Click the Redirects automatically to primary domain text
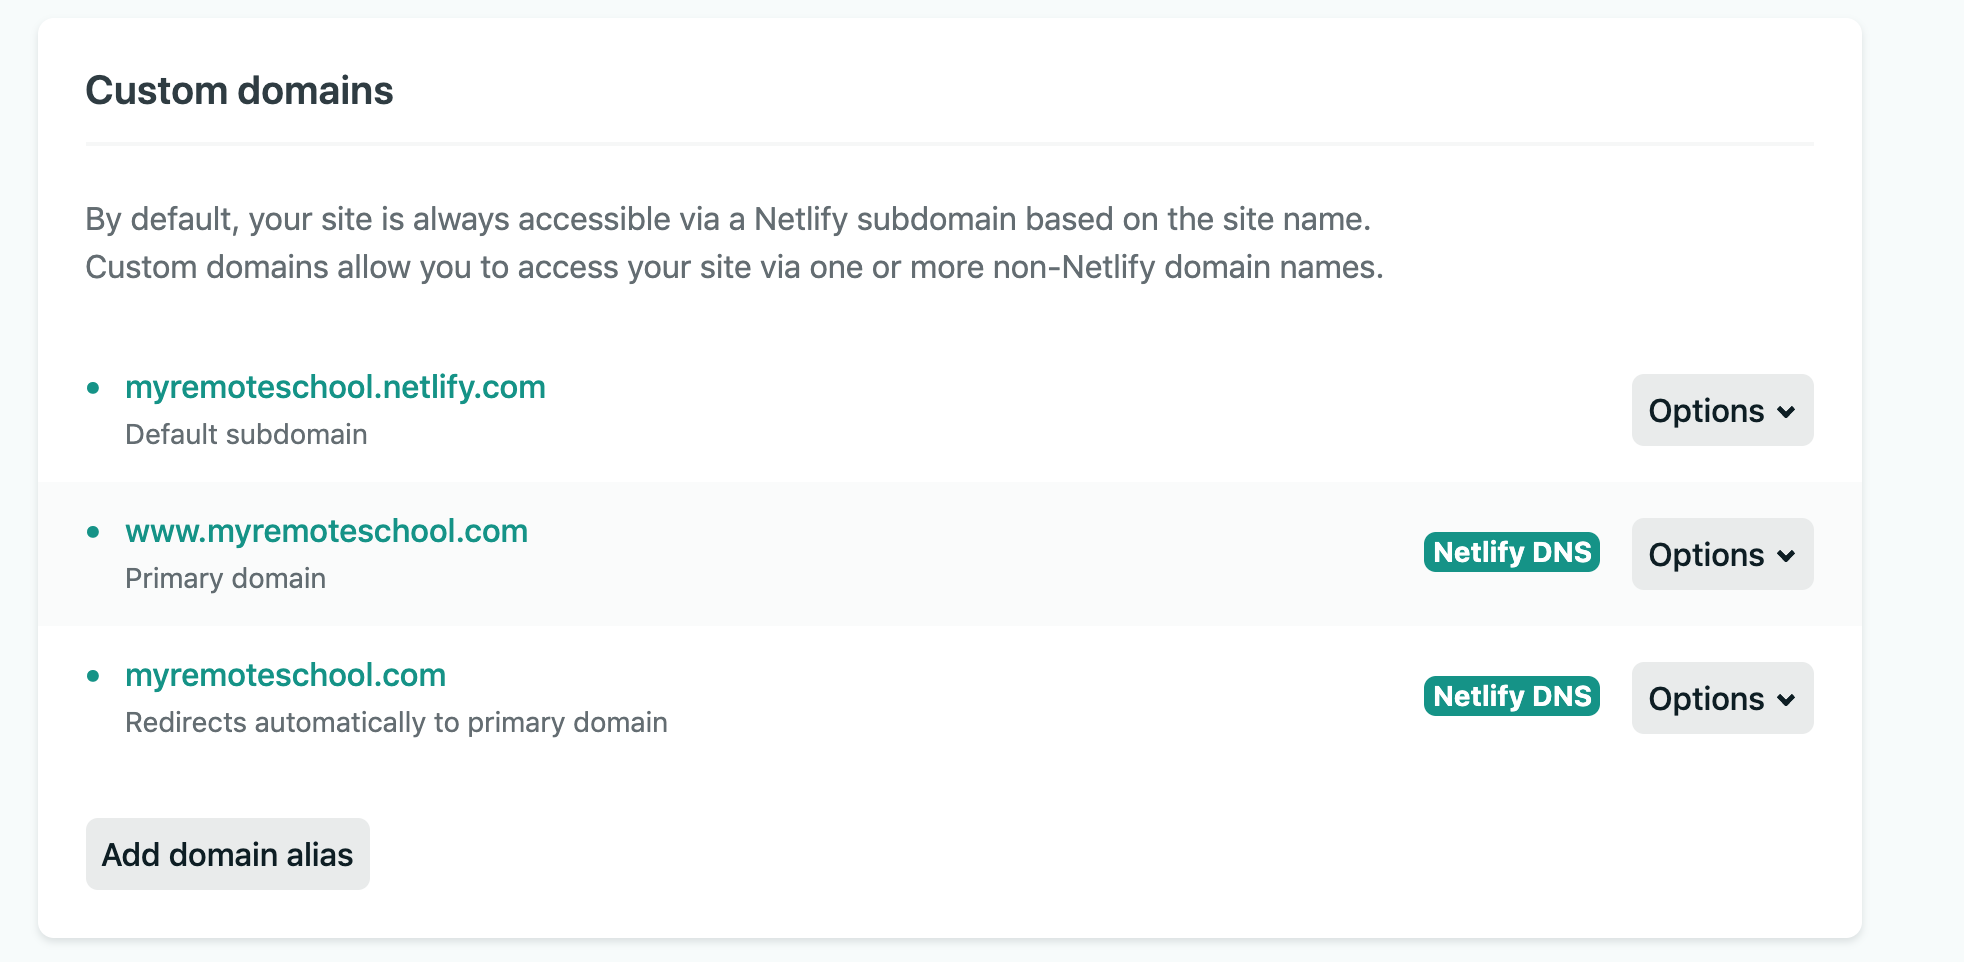The width and height of the screenshot is (1964, 962). [396, 723]
